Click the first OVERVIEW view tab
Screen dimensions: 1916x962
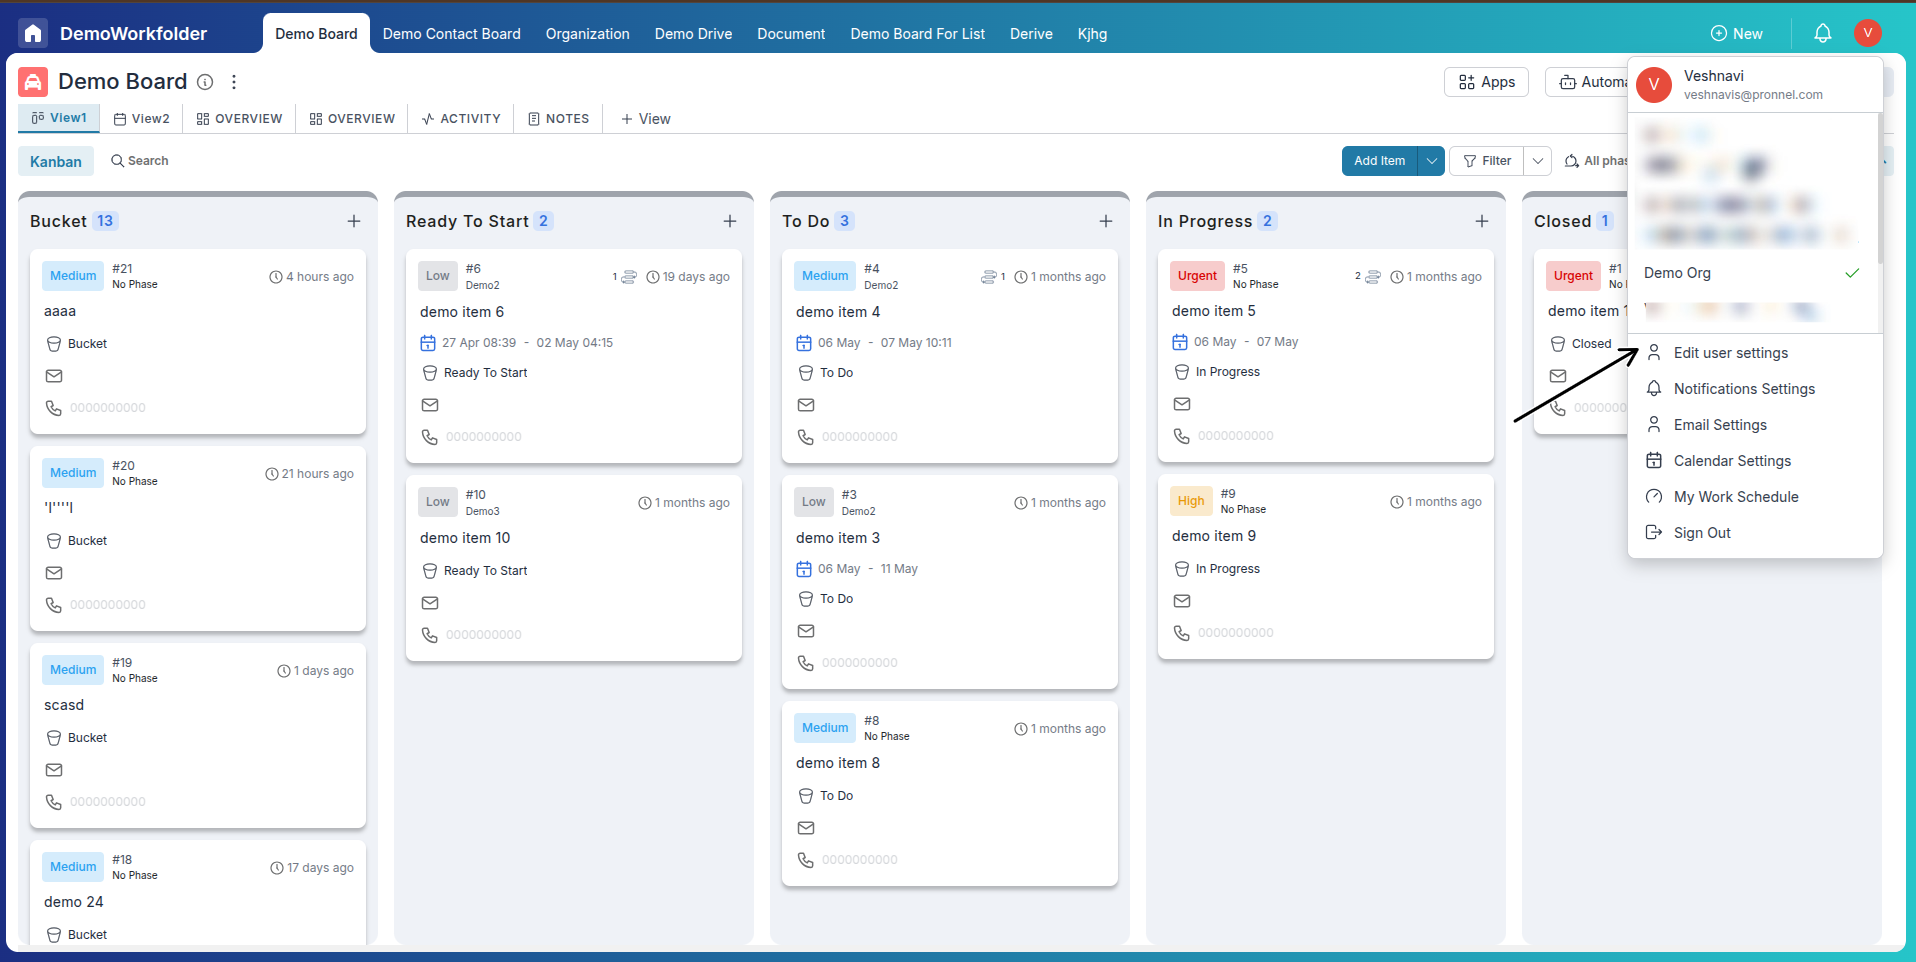pyautogui.click(x=240, y=119)
